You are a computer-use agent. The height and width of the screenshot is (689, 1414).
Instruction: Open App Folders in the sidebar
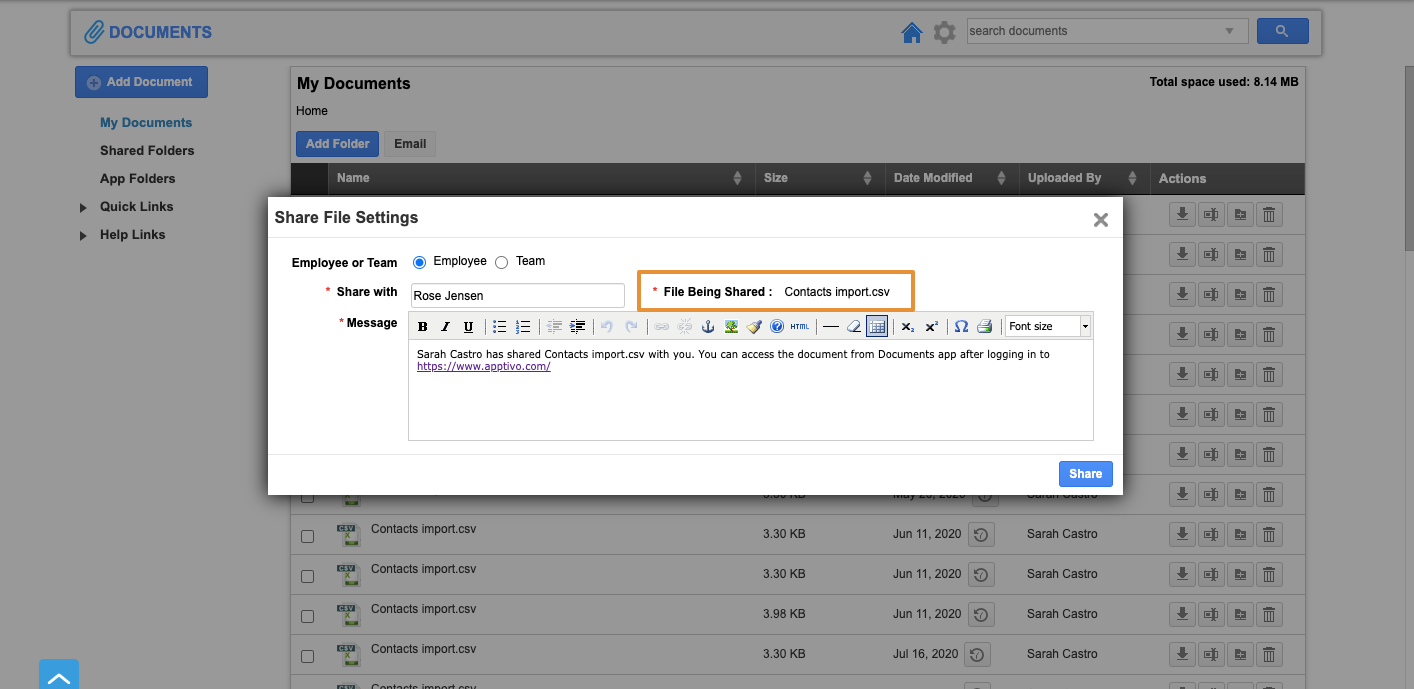click(x=137, y=179)
